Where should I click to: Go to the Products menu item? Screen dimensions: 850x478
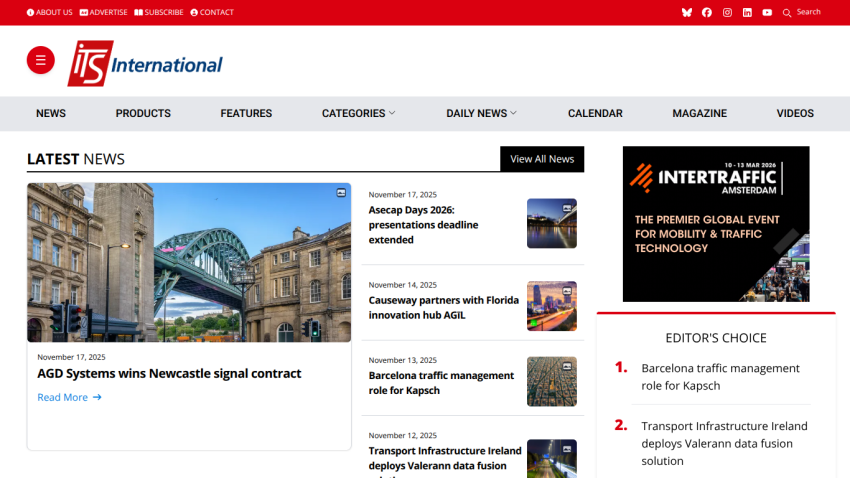pyautogui.click(x=143, y=113)
